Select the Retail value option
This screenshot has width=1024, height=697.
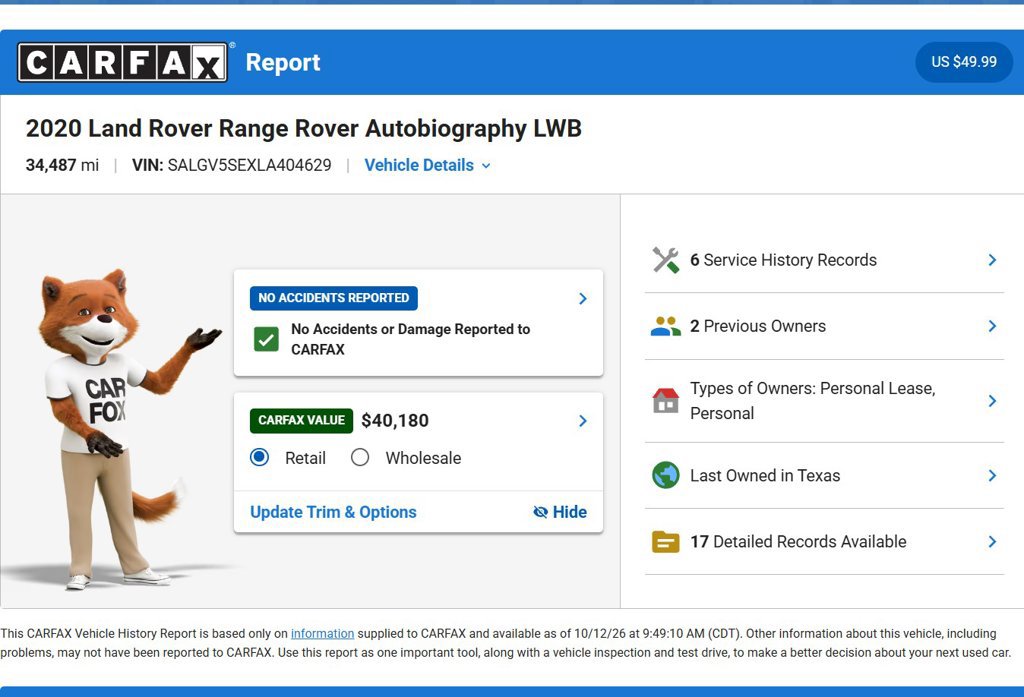click(x=259, y=457)
